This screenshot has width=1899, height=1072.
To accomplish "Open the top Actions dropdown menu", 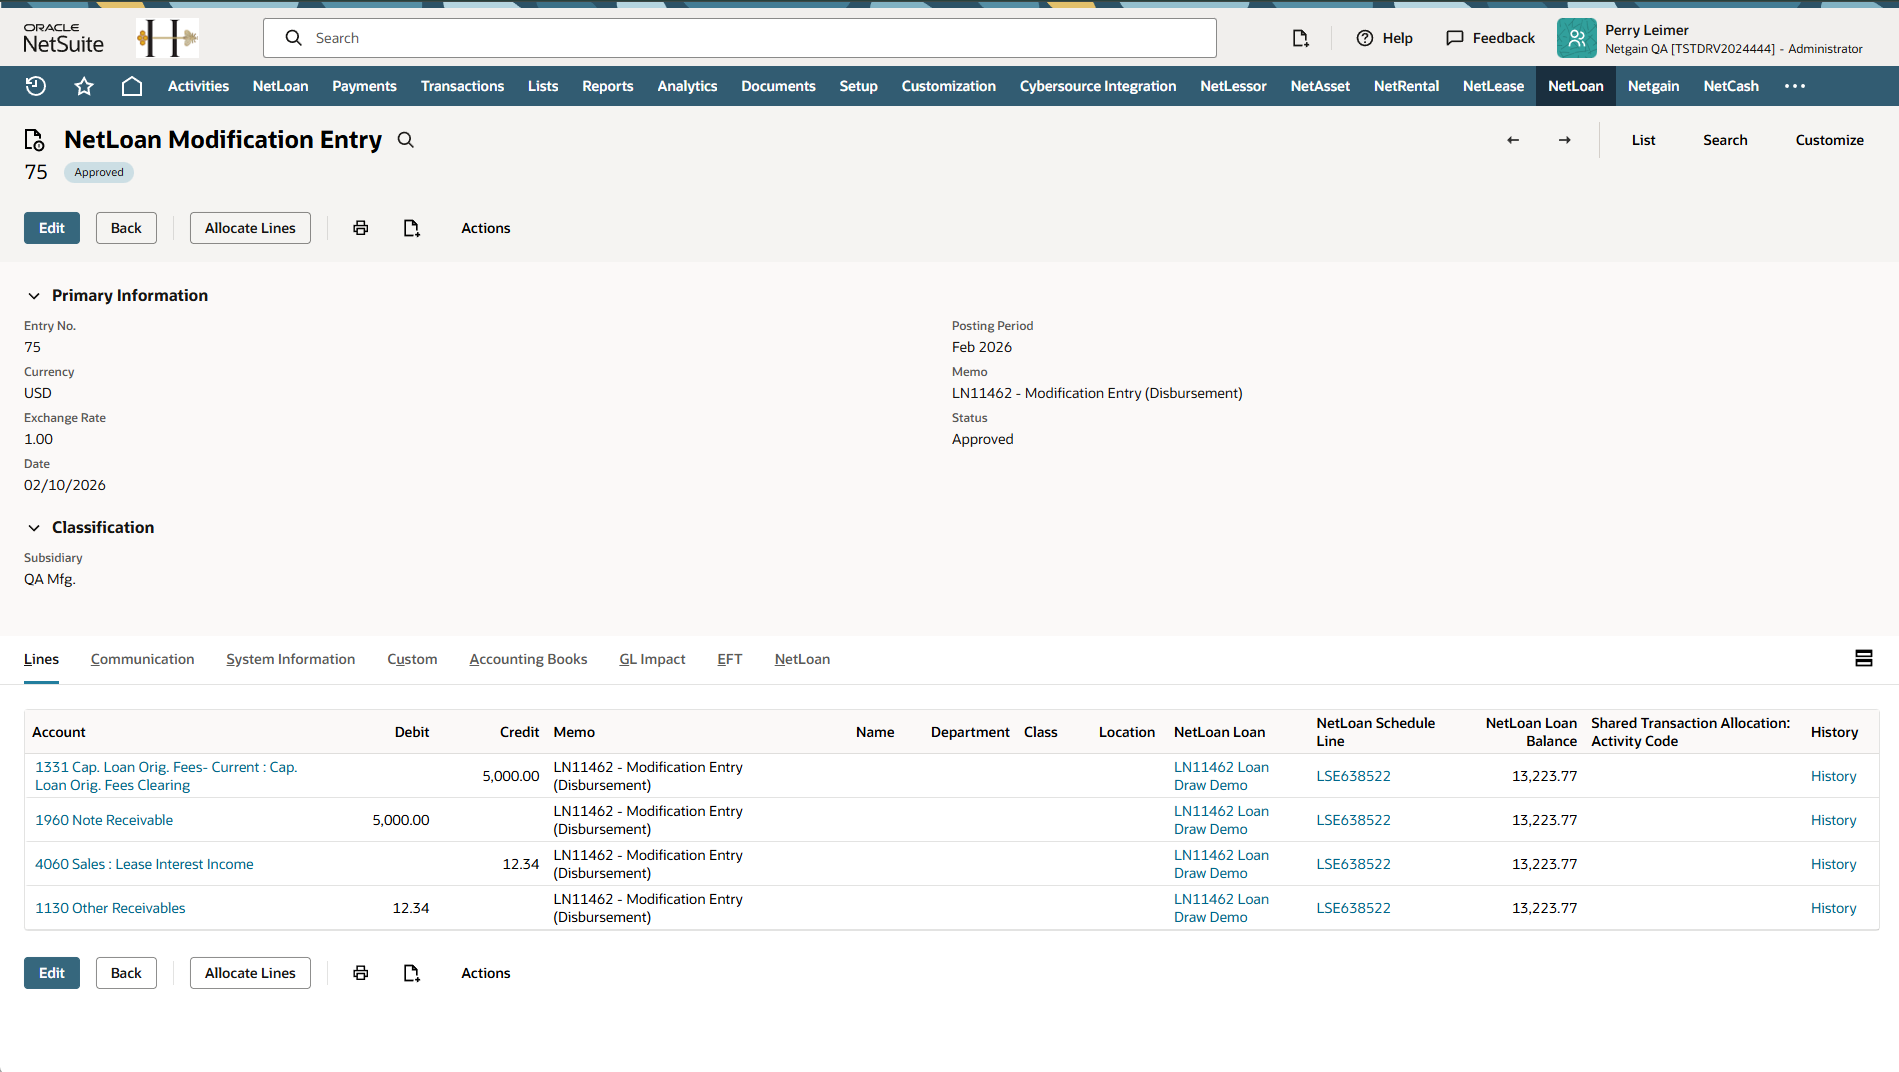I will [485, 228].
